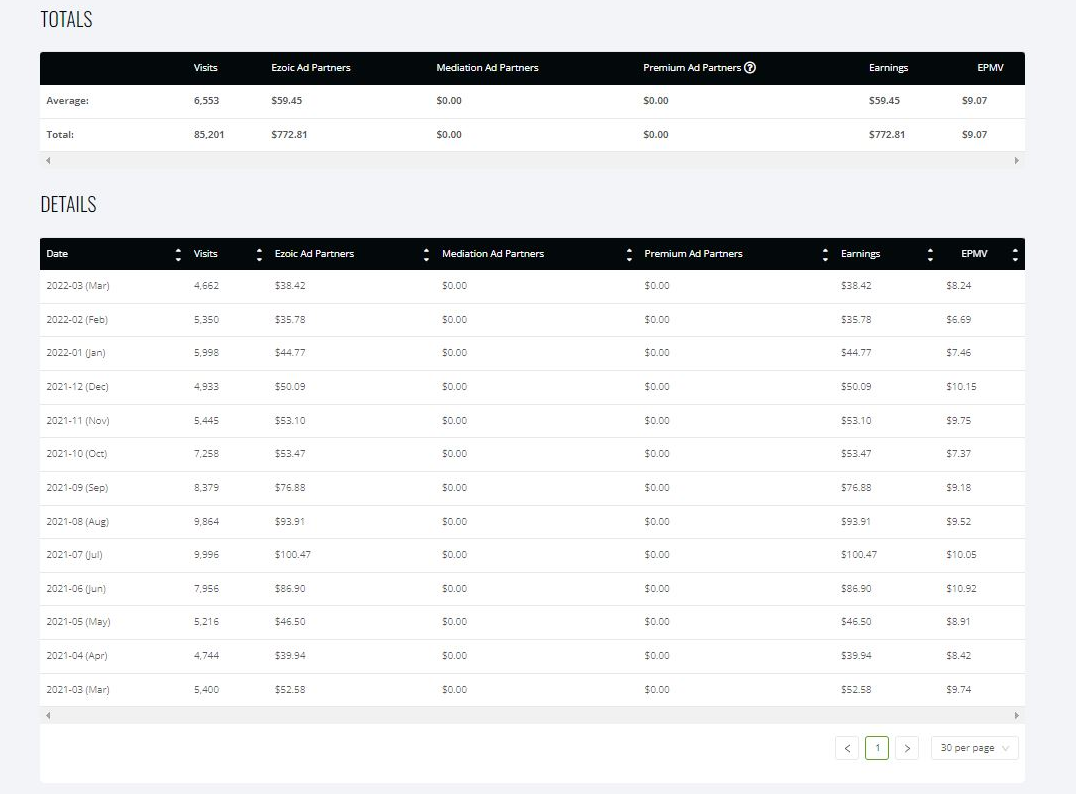Click Ezoic Ad Partners header in Totals

click(x=311, y=68)
